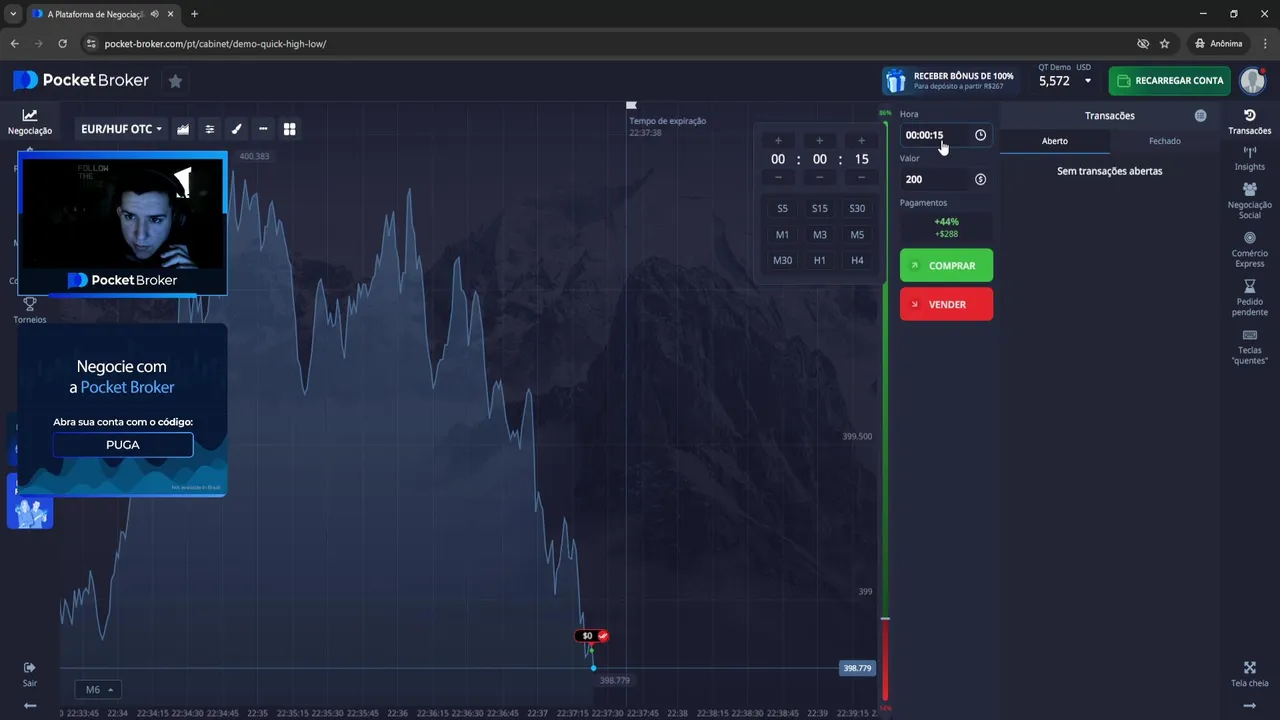Open Pedido pendente panel
The width and height of the screenshot is (1280, 720).
coord(1249,298)
